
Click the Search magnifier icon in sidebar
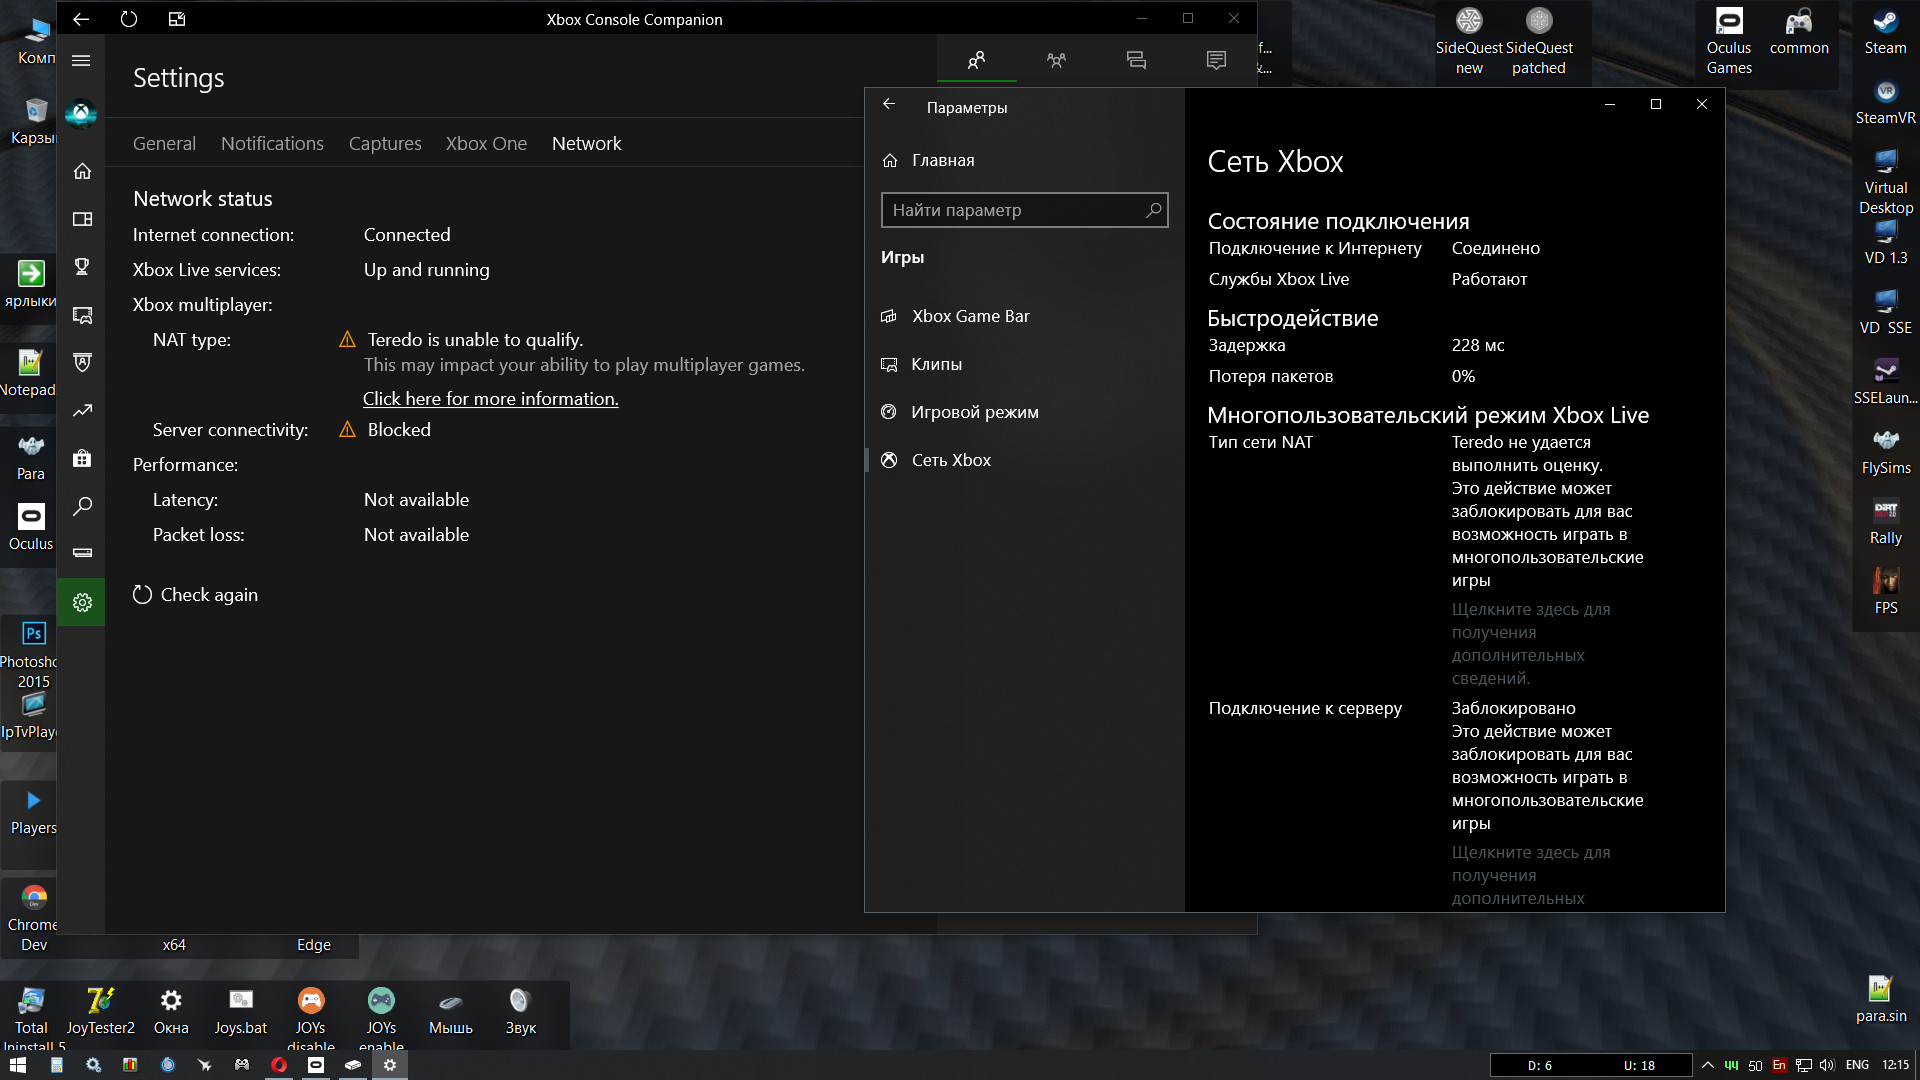tap(82, 506)
